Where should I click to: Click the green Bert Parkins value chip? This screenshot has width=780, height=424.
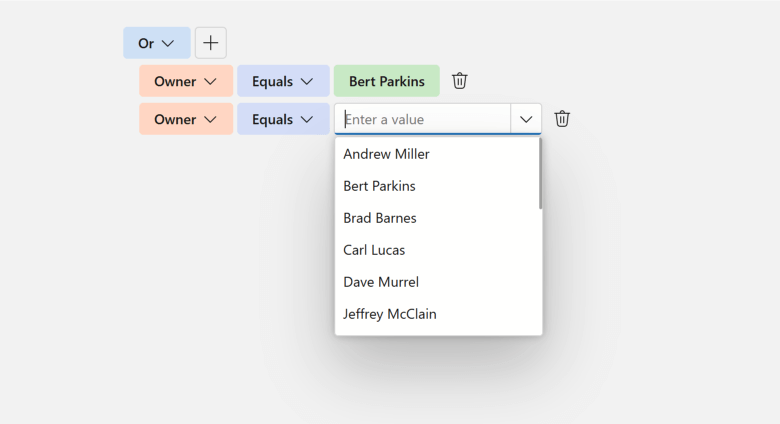click(387, 81)
